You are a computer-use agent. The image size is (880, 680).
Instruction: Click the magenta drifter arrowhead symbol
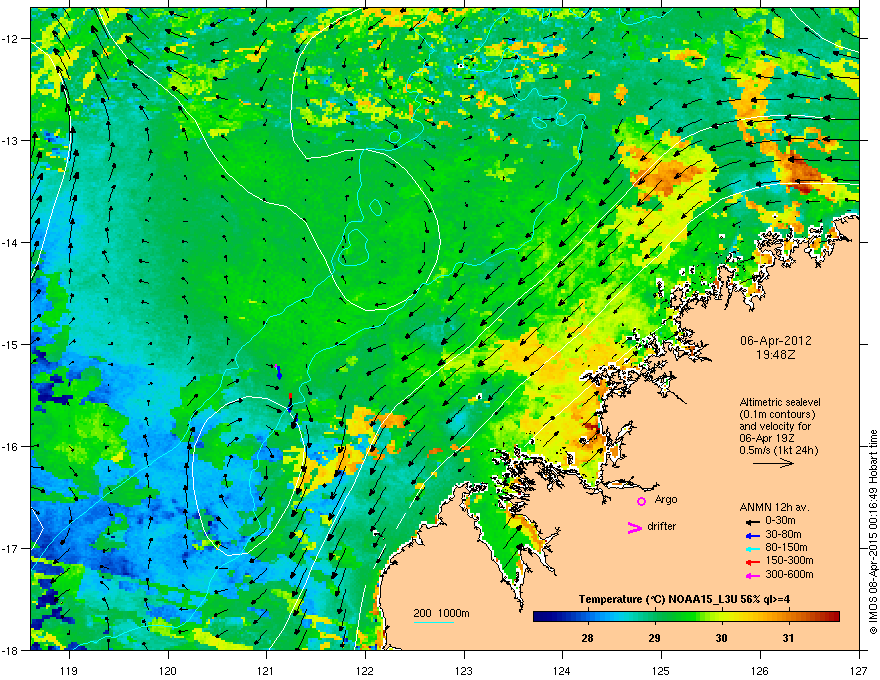pos(635,527)
